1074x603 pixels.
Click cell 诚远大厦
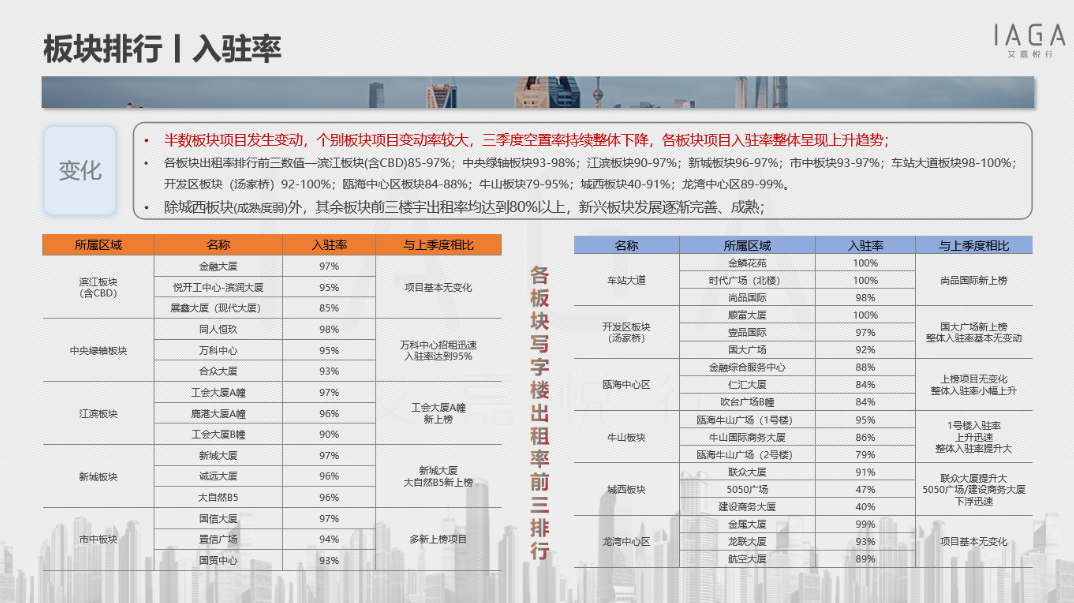[x=218, y=476]
